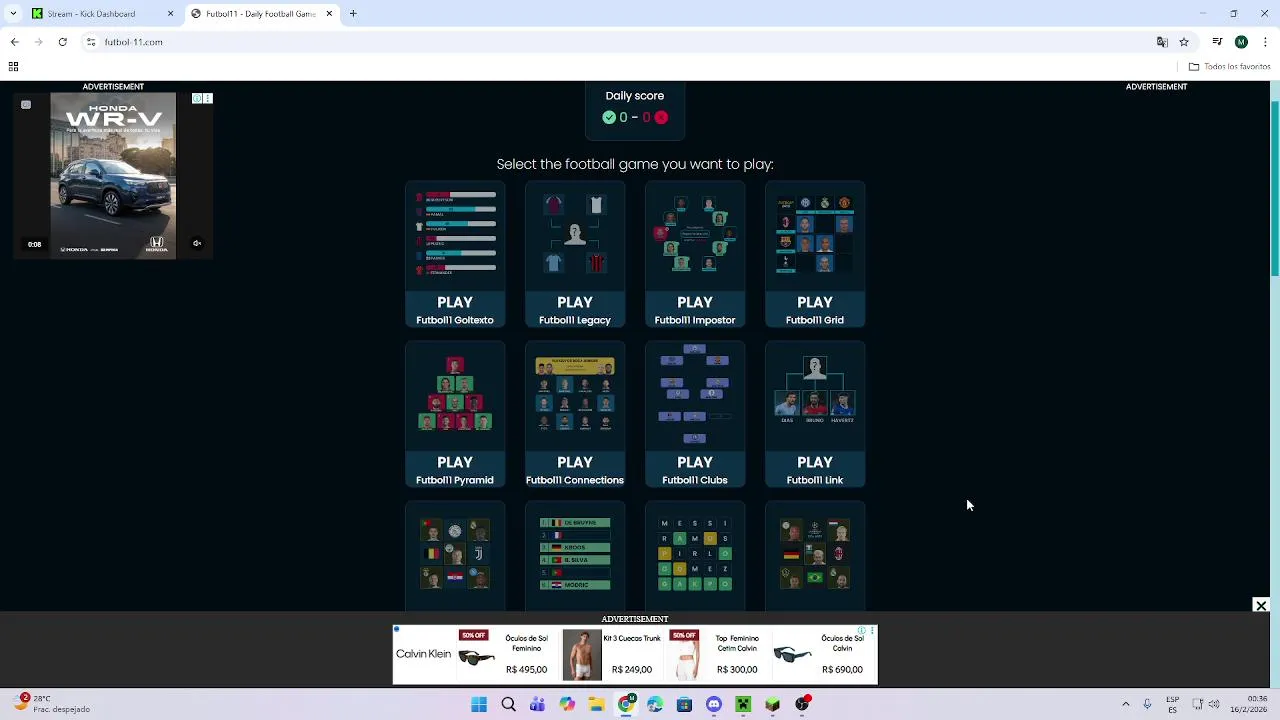
Task: Open the apps grid in bookmarks bar
Action: [x=13, y=67]
